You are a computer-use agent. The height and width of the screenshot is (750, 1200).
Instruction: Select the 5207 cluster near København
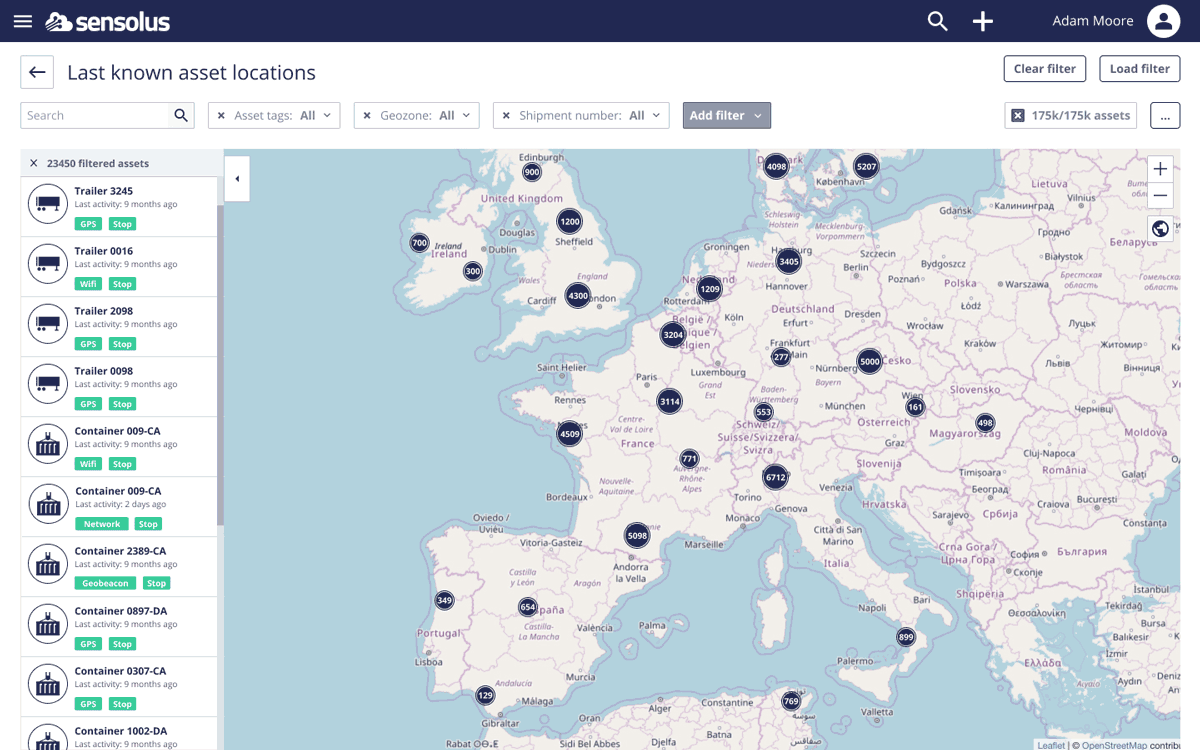tap(866, 166)
